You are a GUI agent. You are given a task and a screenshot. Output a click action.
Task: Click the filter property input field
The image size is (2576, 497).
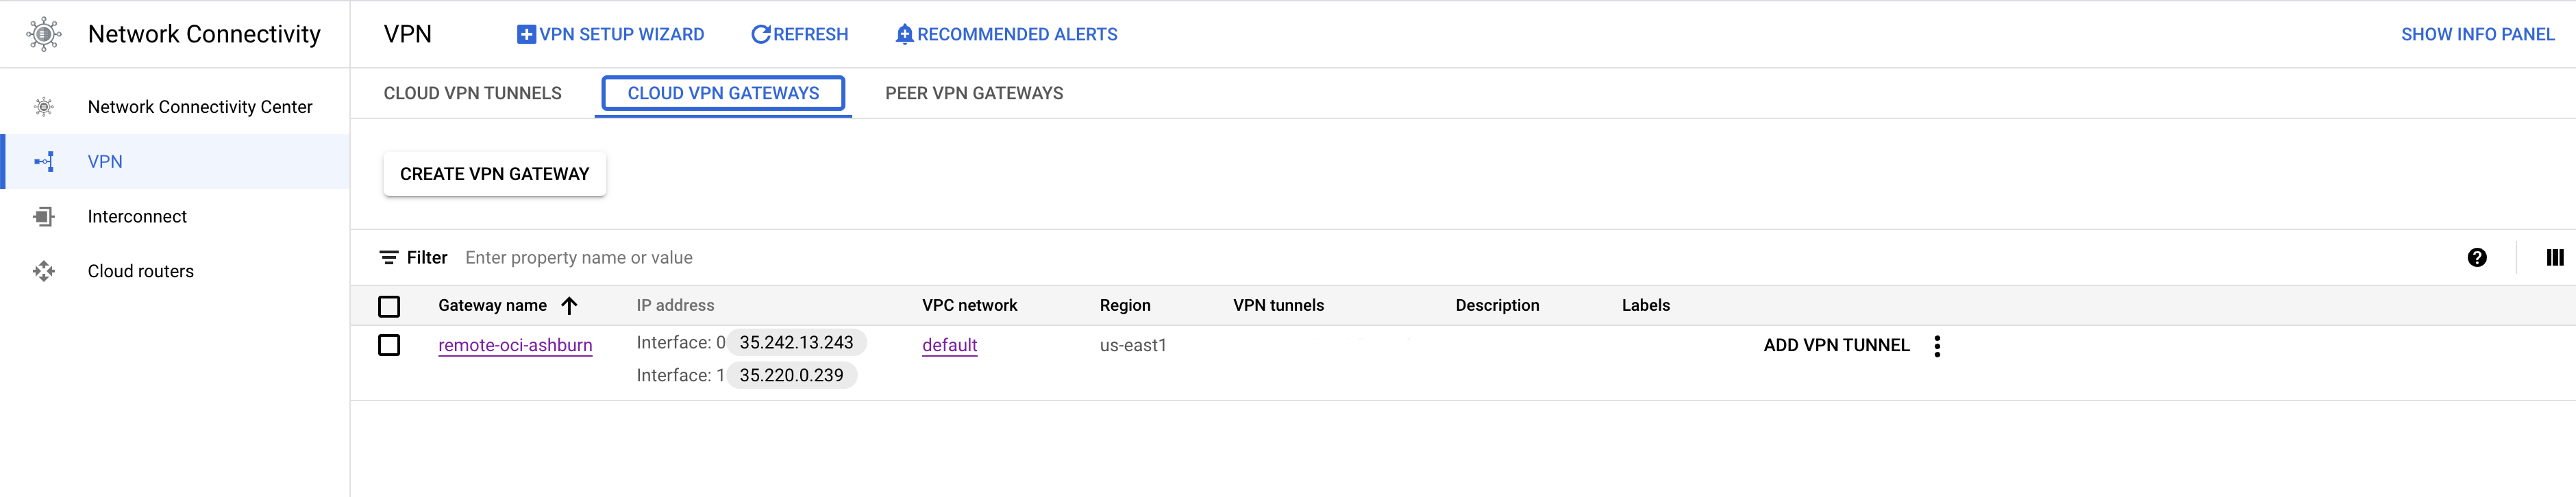click(700, 257)
